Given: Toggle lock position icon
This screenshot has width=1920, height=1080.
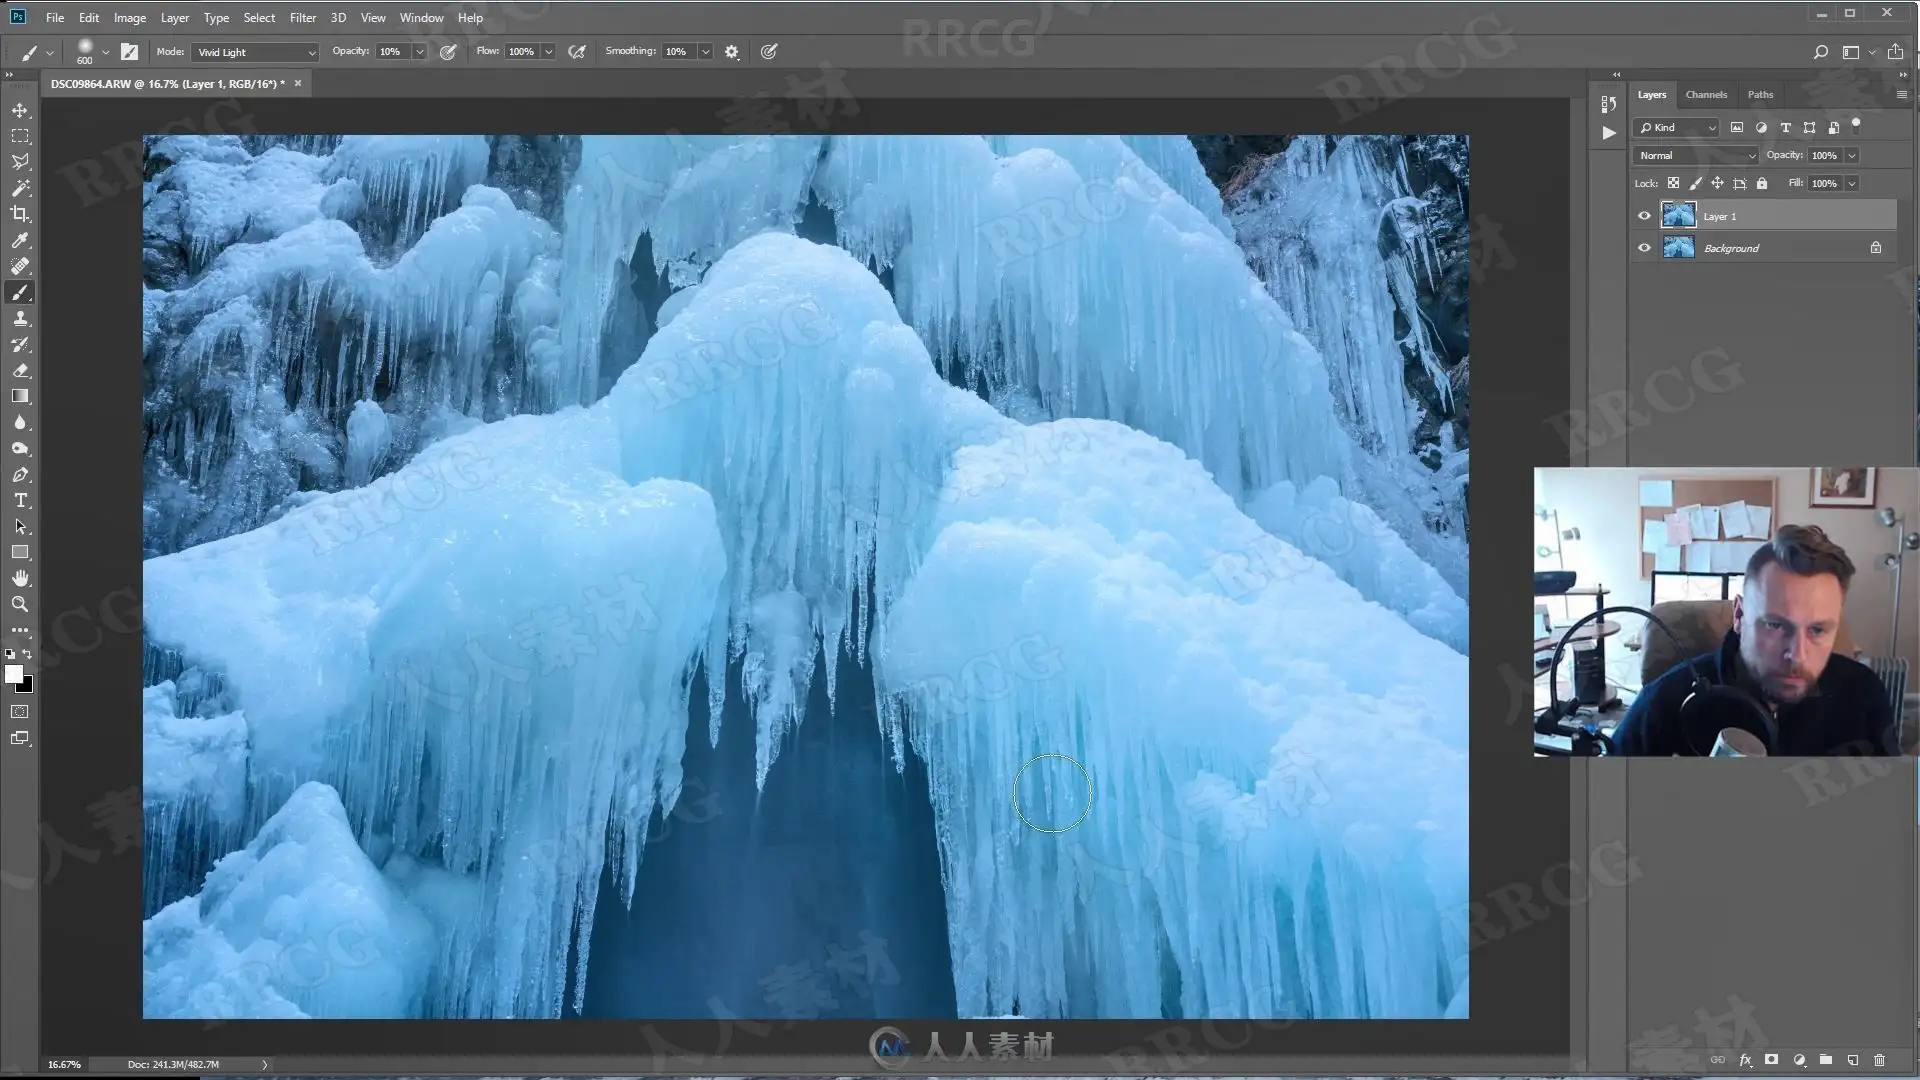Looking at the screenshot, I should tap(1717, 183).
